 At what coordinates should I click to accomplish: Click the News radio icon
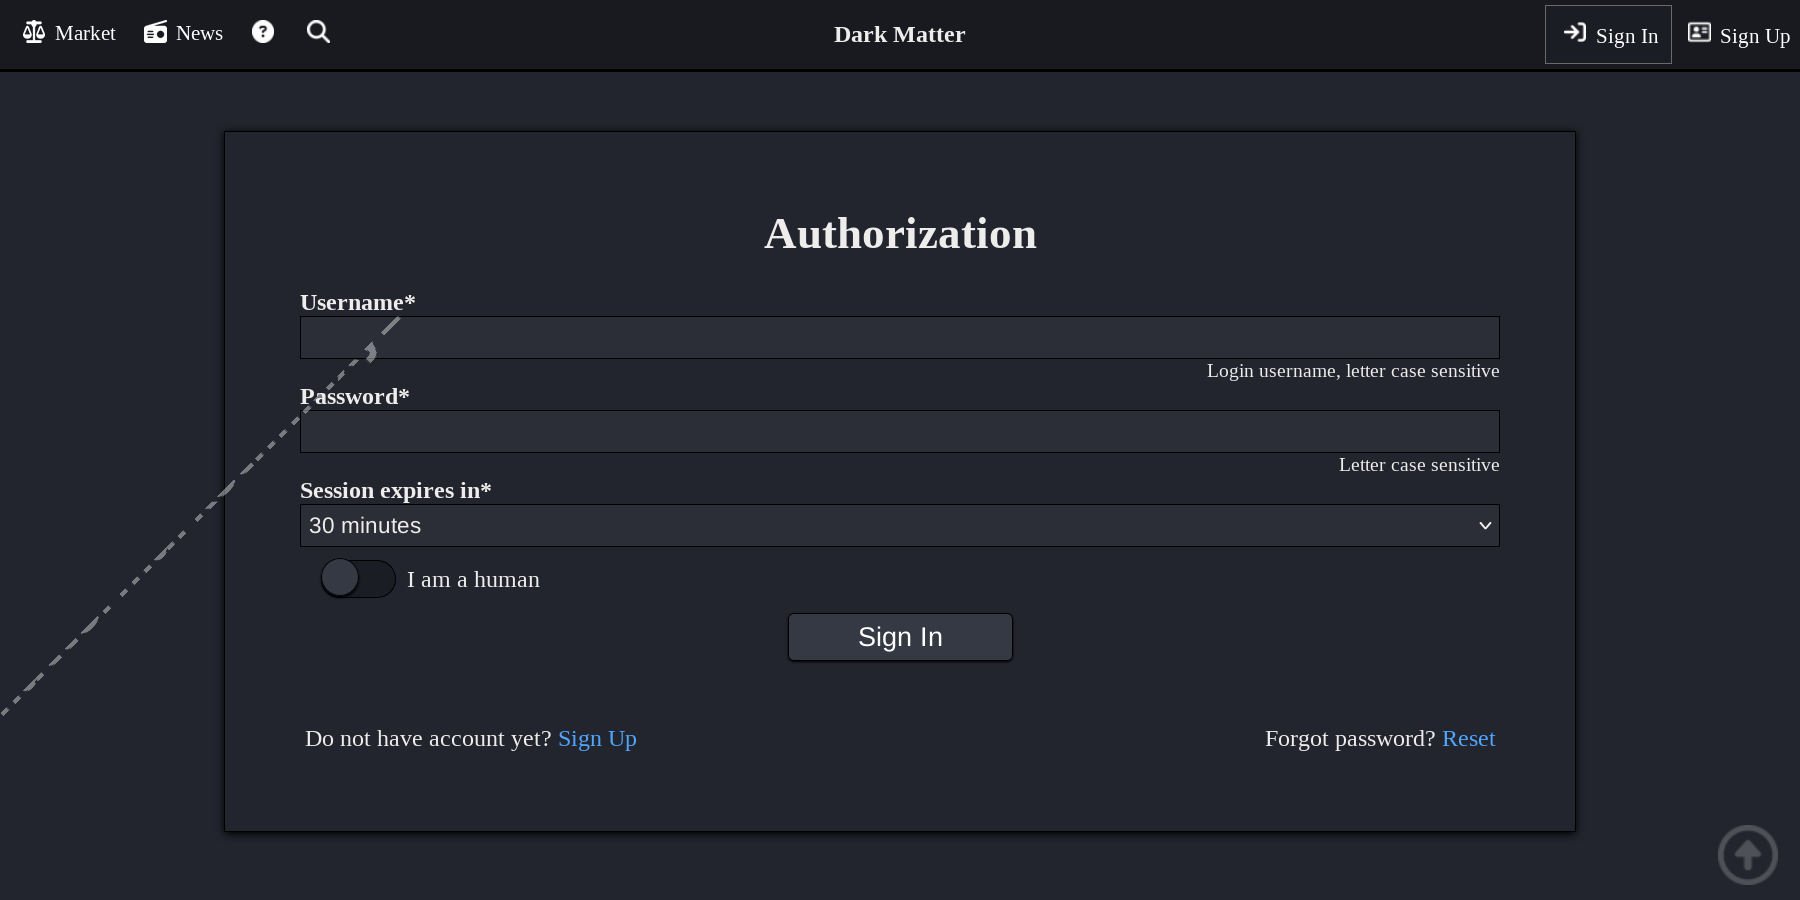click(153, 31)
